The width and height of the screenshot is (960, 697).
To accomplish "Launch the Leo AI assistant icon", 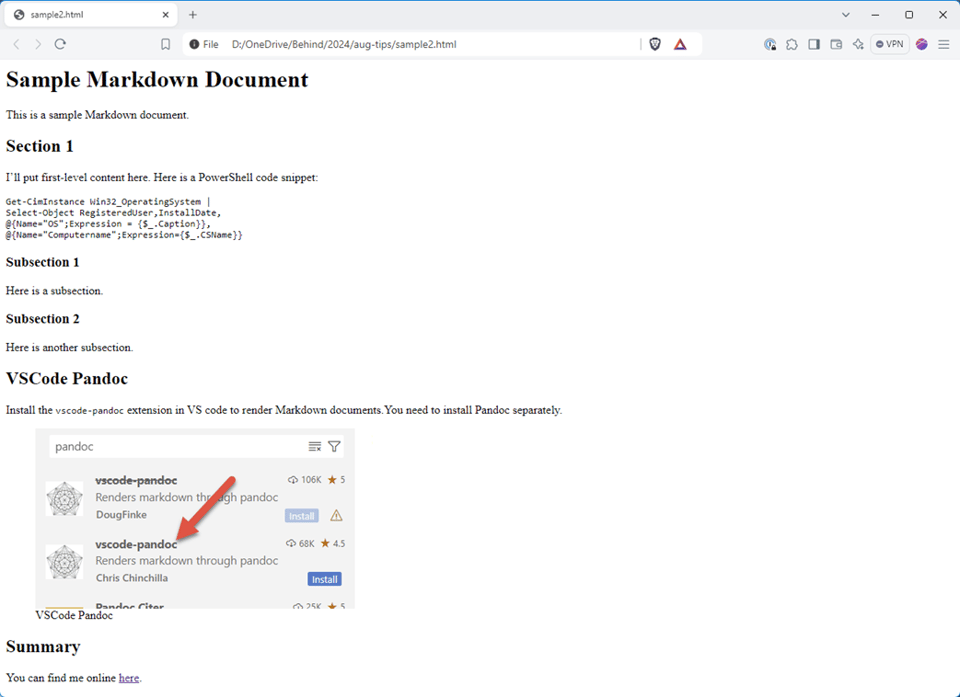I will 858,44.
